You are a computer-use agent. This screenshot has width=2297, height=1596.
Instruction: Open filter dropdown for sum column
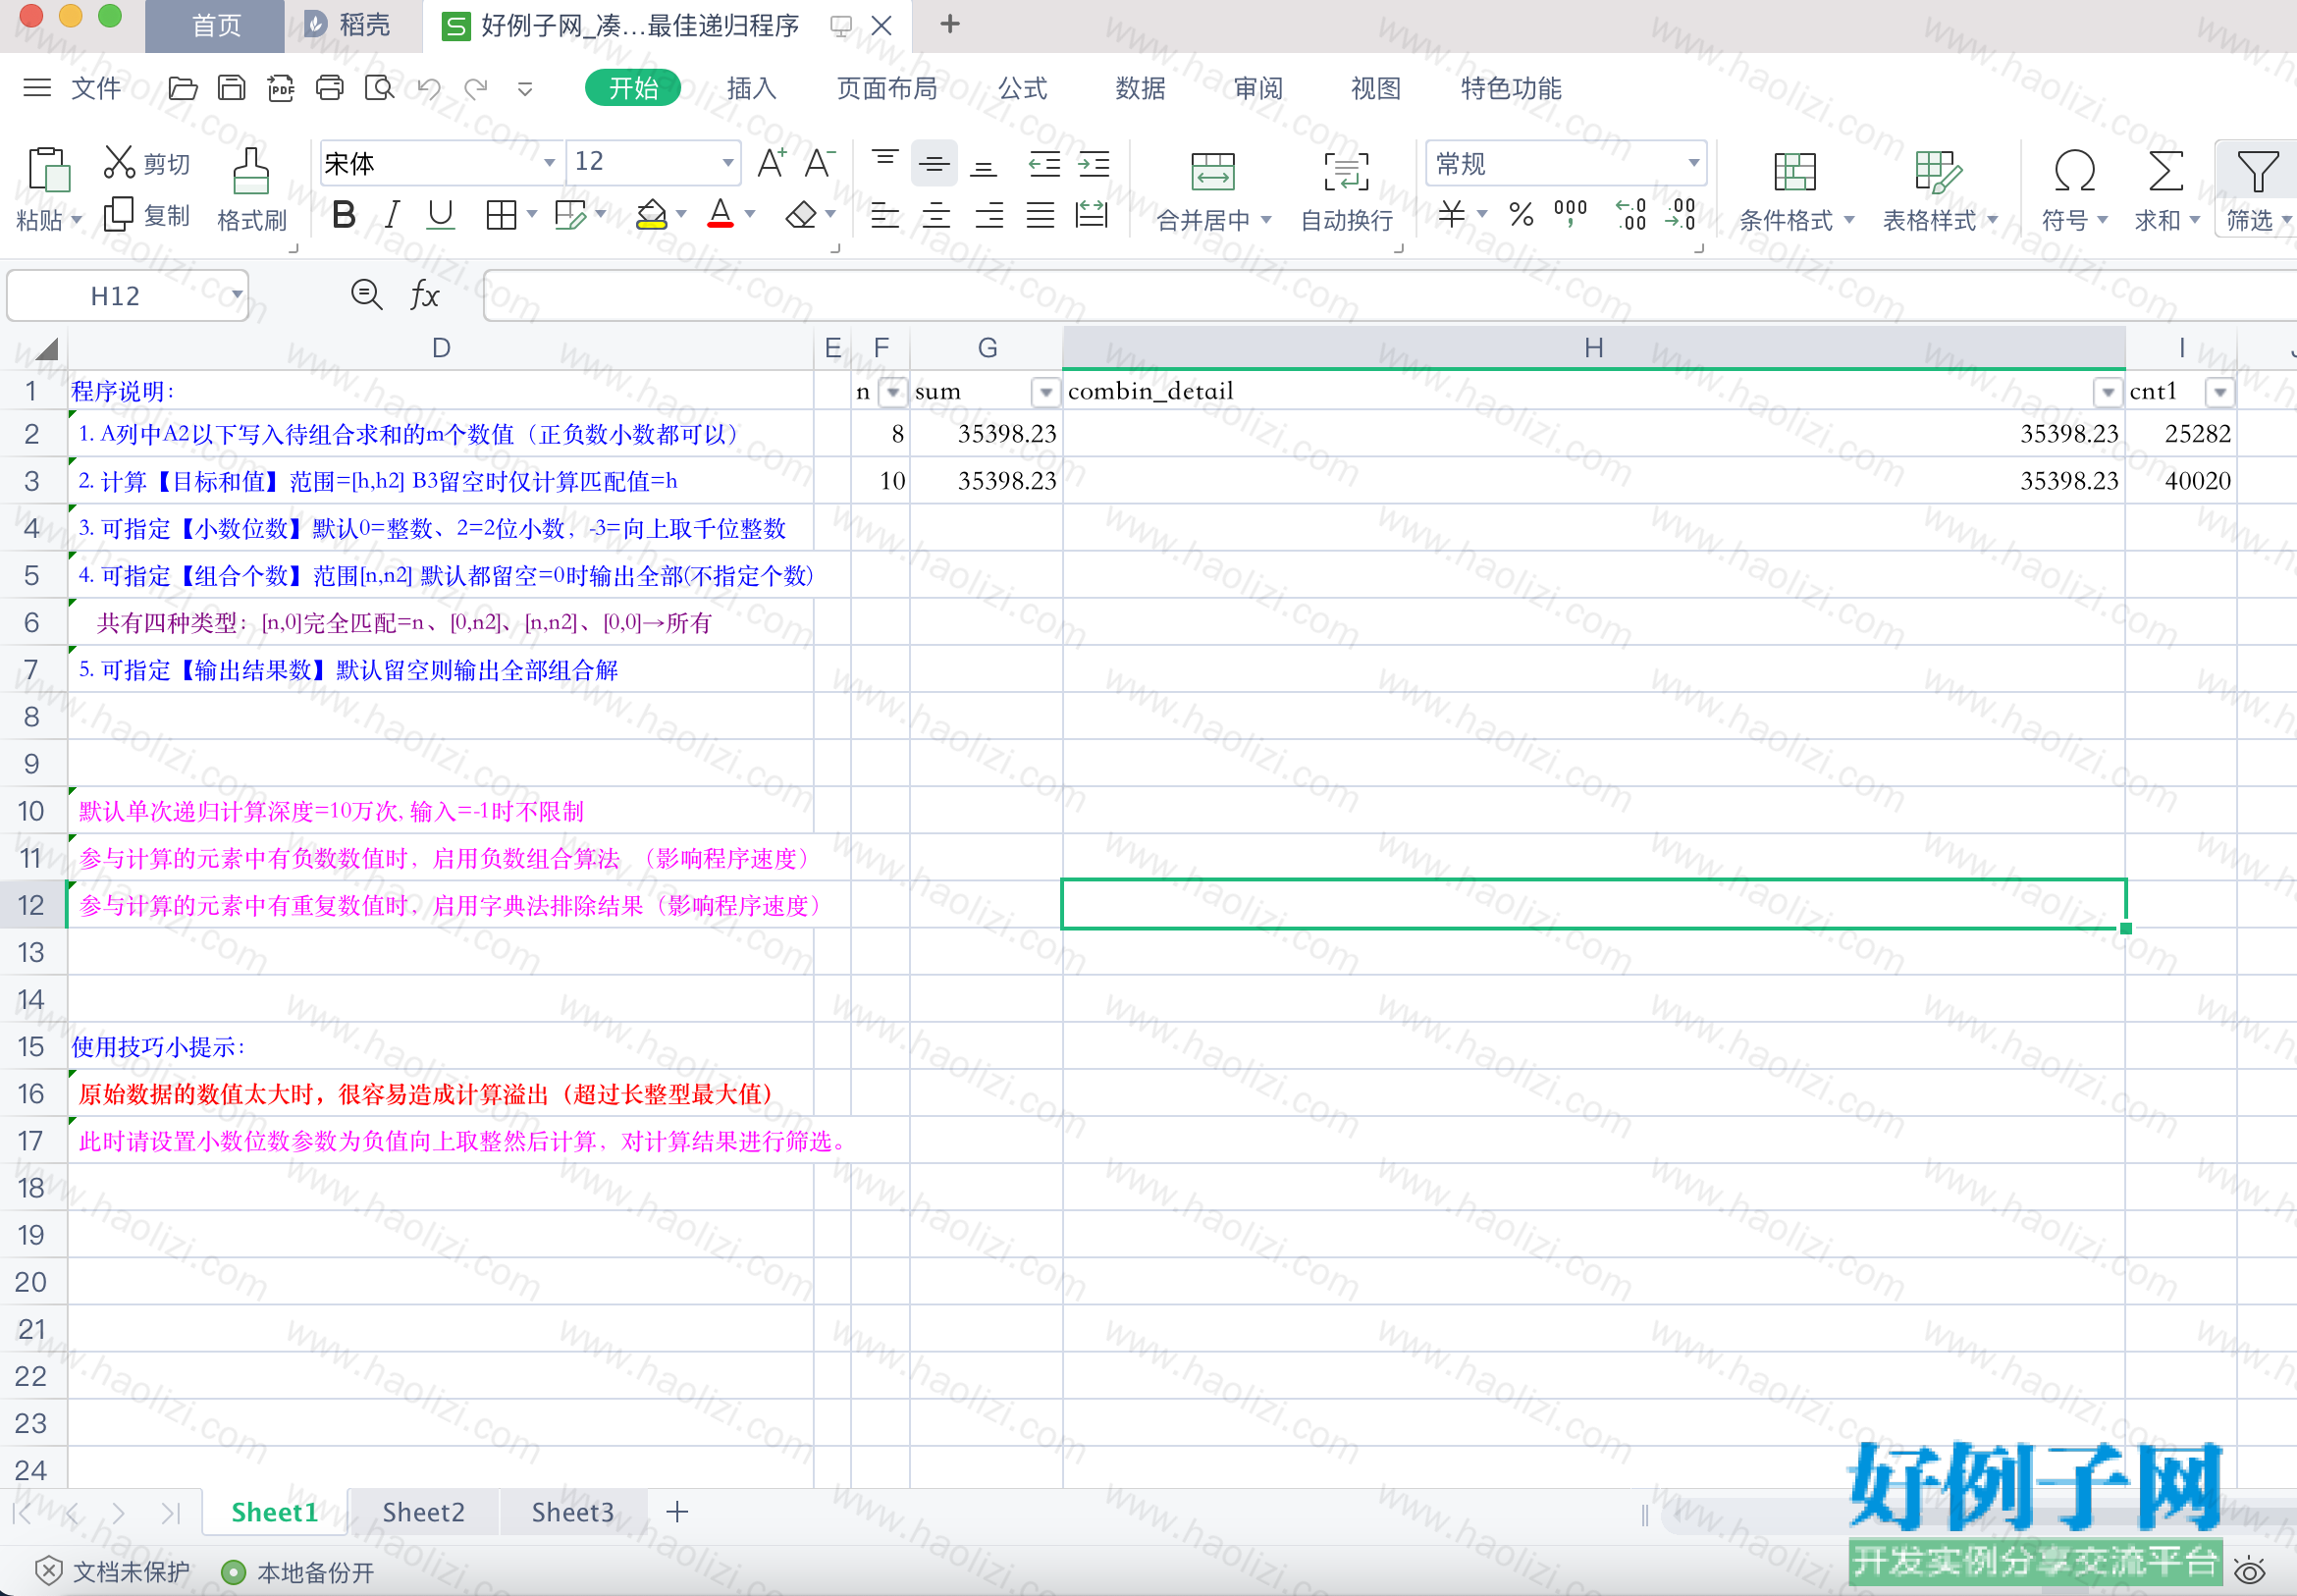click(x=1046, y=392)
